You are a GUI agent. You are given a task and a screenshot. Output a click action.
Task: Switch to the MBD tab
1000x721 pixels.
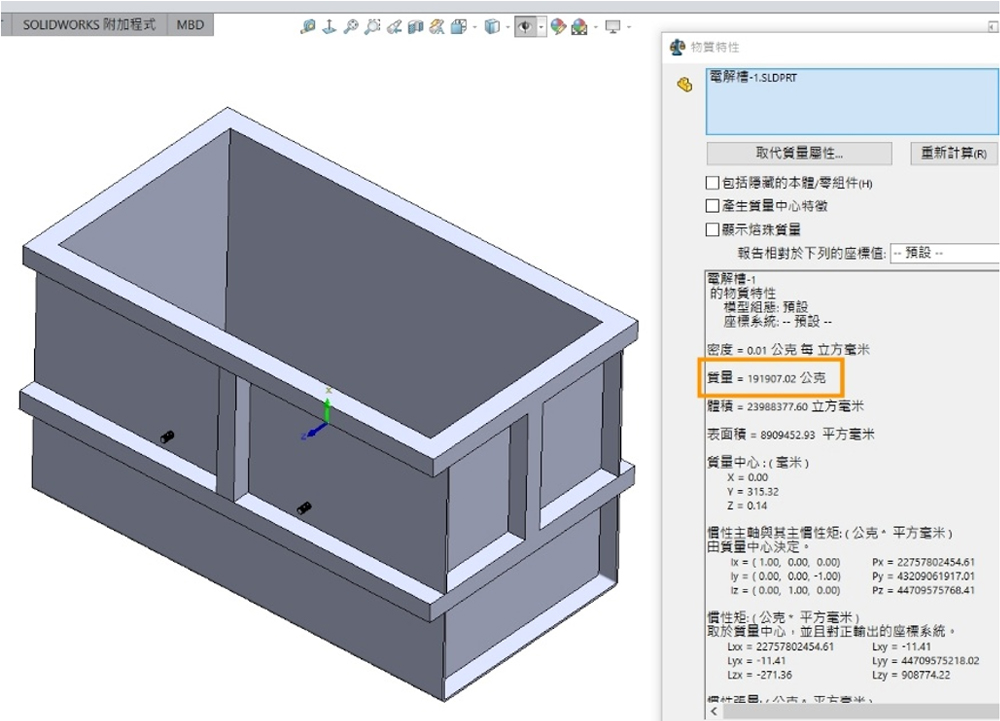pyautogui.click(x=189, y=24)
